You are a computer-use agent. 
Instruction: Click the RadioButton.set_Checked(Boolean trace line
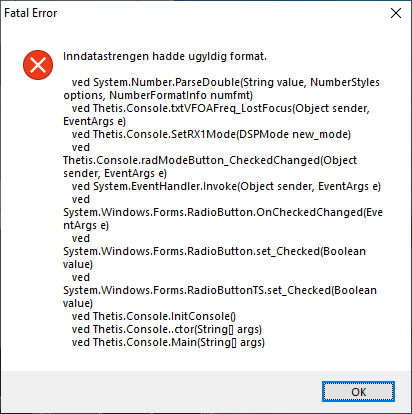pyautogui.click(x=214, y=251)
